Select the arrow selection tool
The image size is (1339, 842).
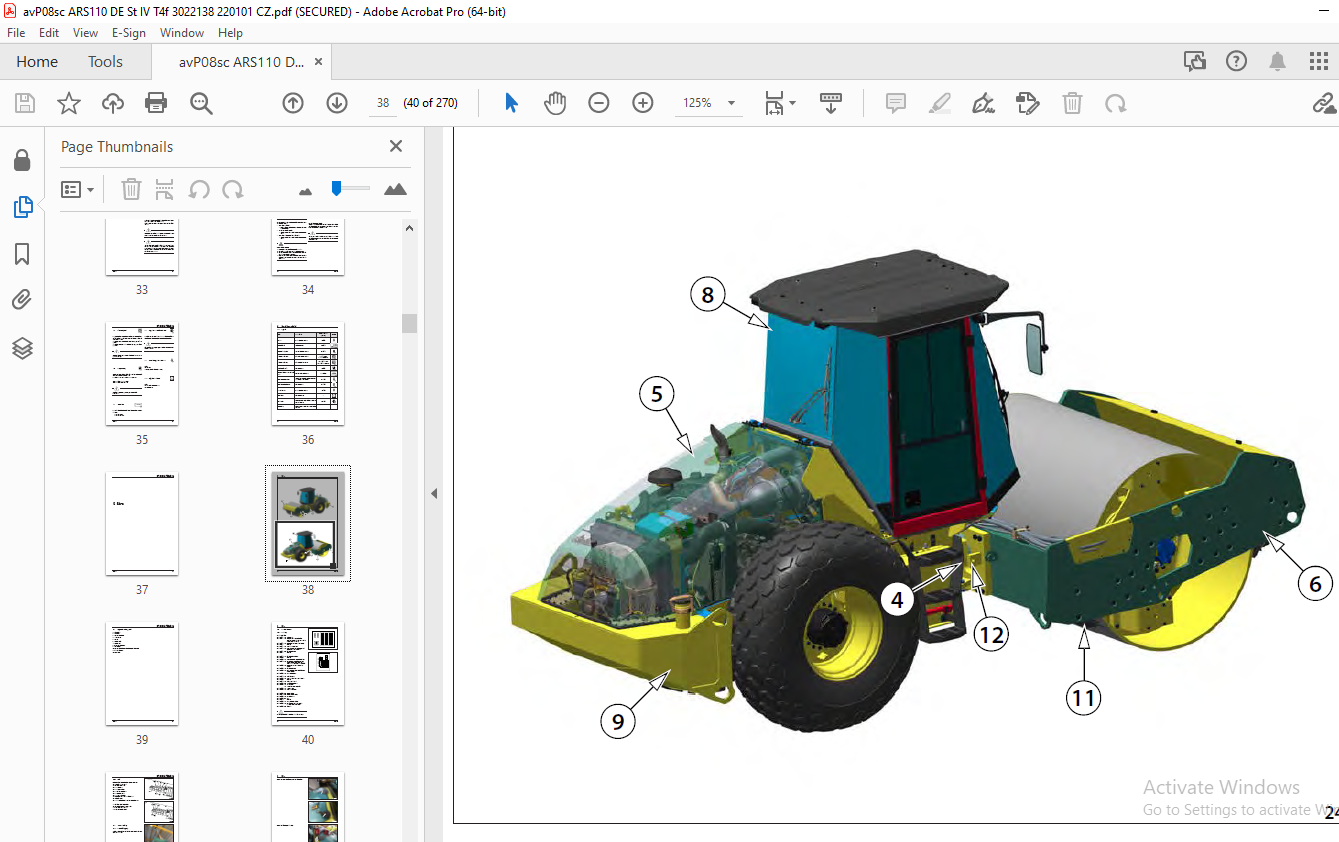coord(512,103)
